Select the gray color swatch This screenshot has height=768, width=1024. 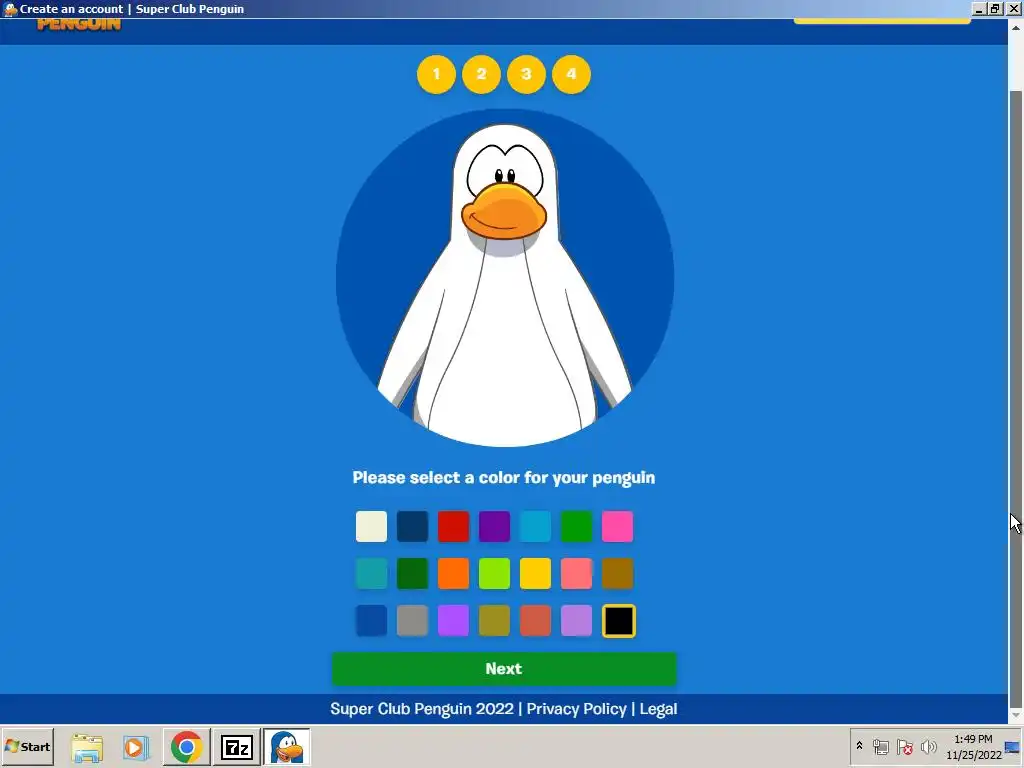tap(412, 620)
